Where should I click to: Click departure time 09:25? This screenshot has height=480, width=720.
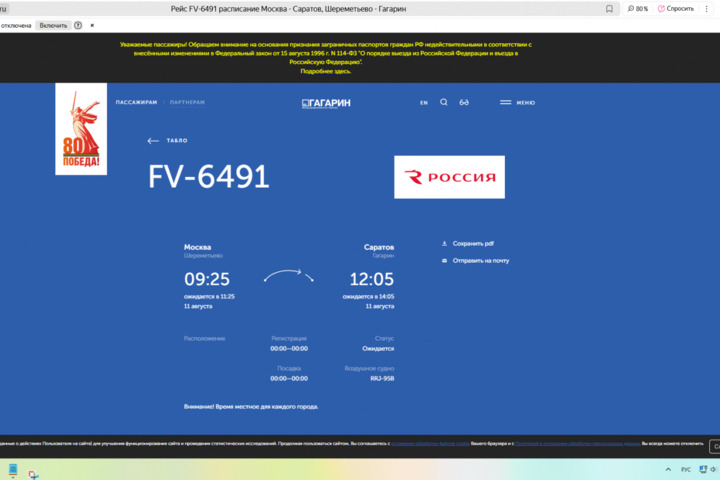[207, 279]
